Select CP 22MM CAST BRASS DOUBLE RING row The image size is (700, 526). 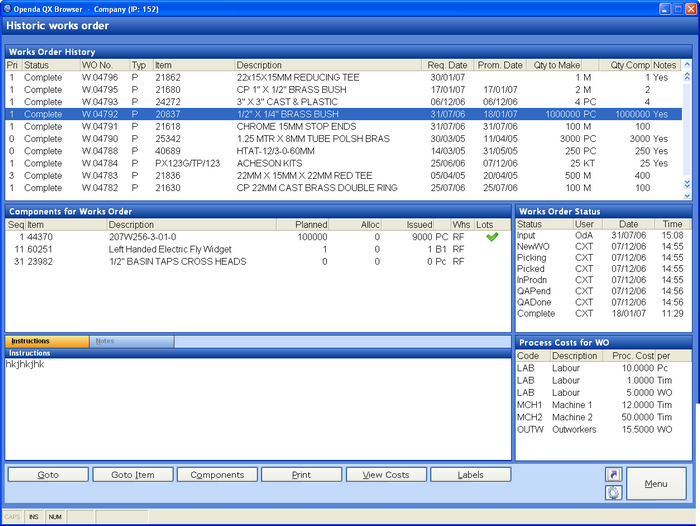point(343,188)
